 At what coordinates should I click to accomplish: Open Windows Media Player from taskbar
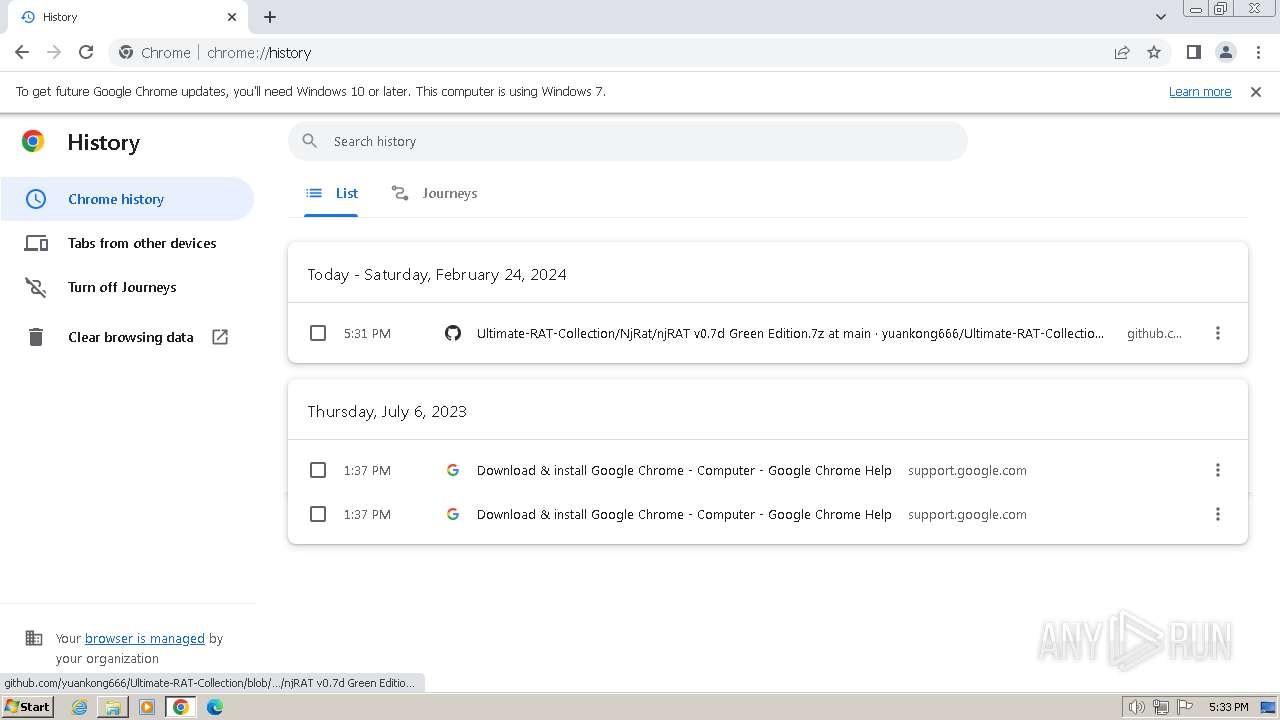147,707
